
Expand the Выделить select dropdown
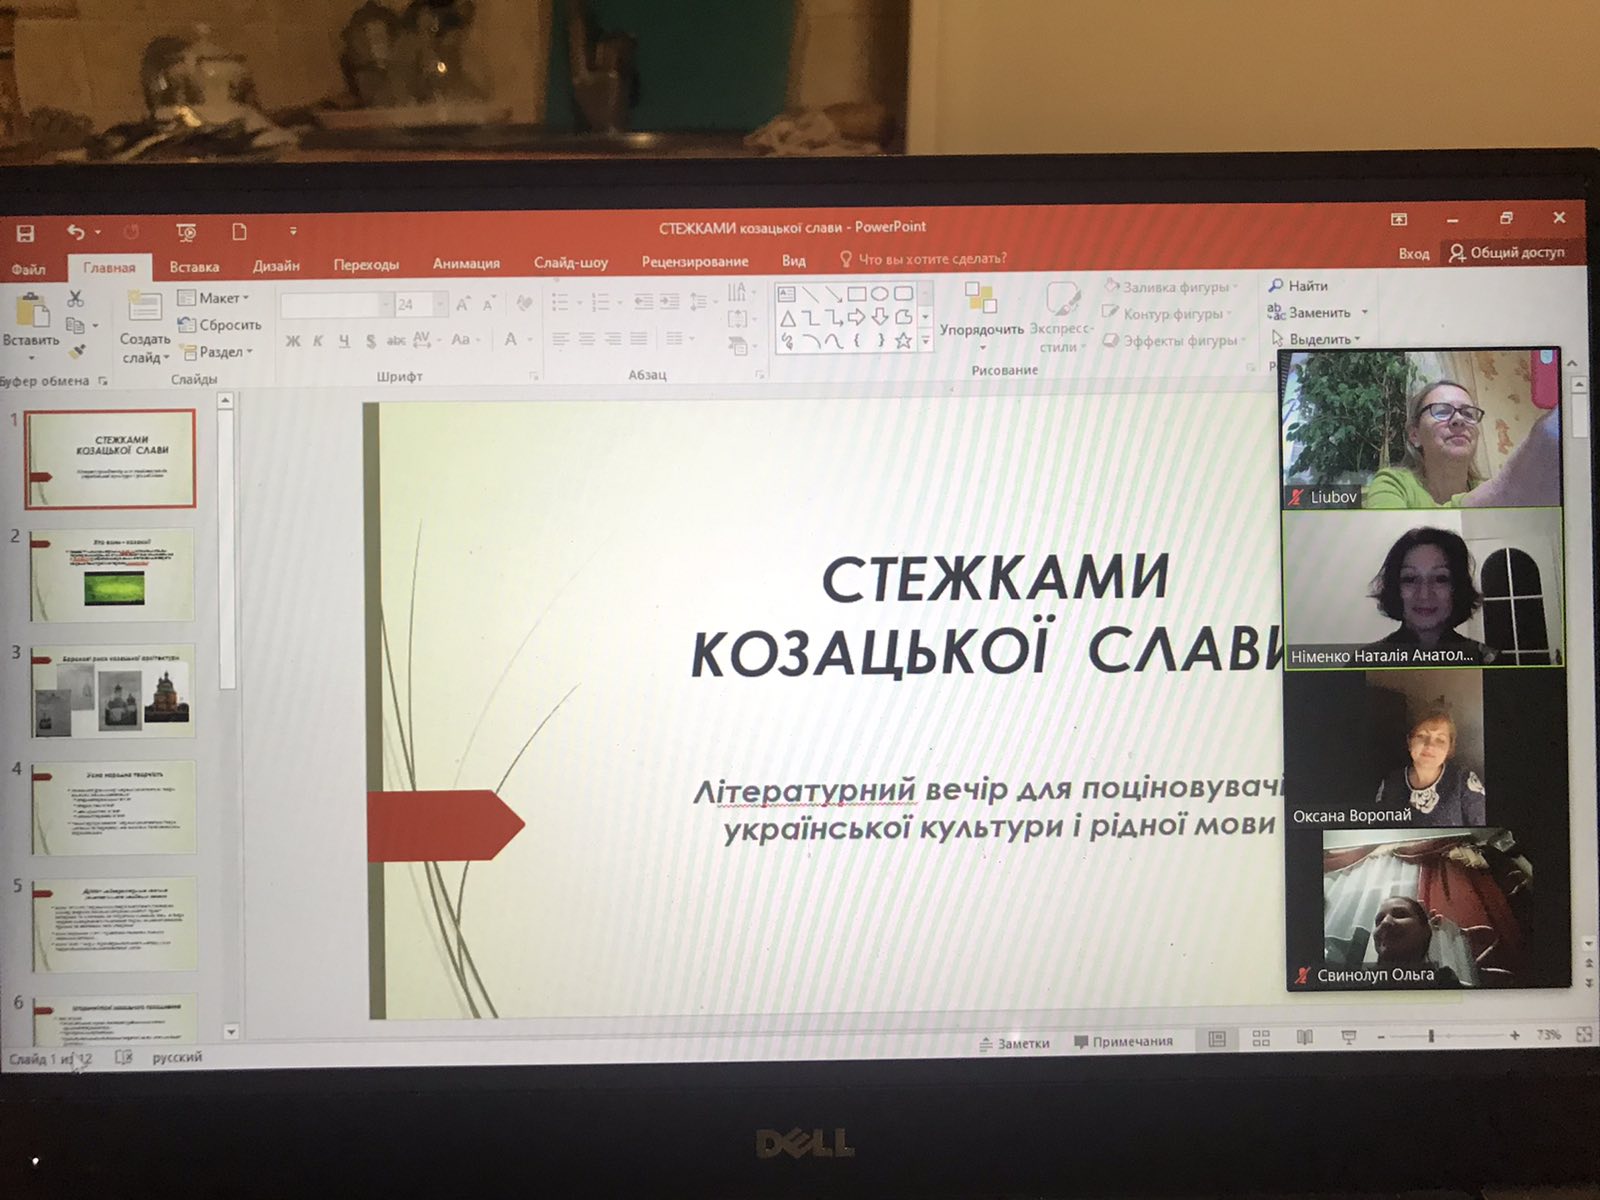(1317, 339)
